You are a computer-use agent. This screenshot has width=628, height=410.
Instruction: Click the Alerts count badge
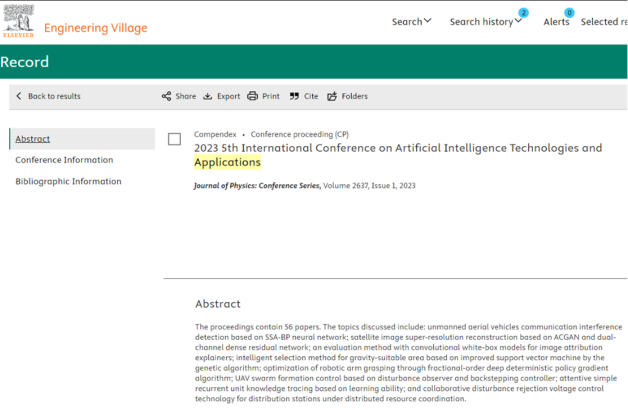pyautogui.click(x=569, y=13)
